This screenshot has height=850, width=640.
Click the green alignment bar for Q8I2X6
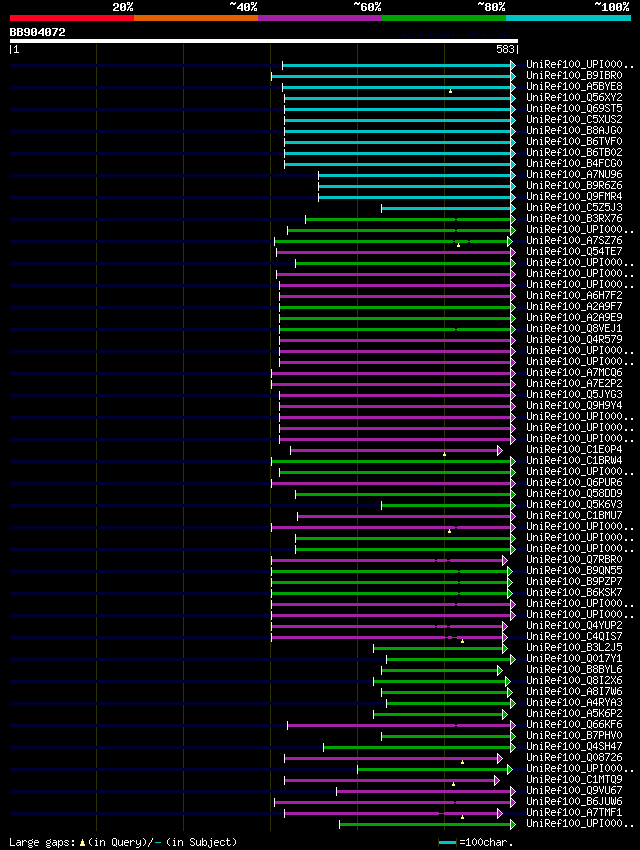click(x=440, y=681)
